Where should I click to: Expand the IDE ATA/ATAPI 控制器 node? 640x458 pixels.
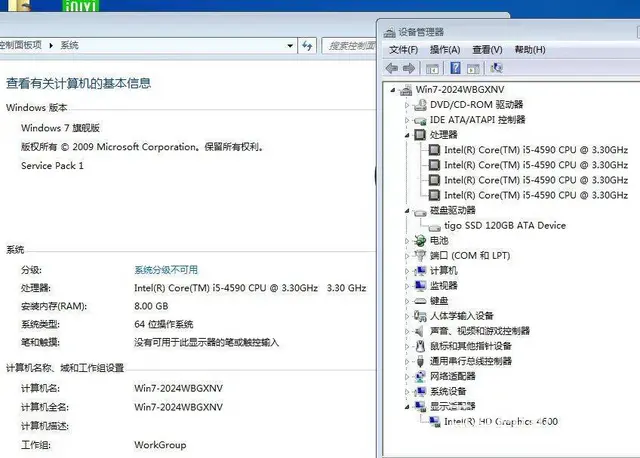(407, 120)
